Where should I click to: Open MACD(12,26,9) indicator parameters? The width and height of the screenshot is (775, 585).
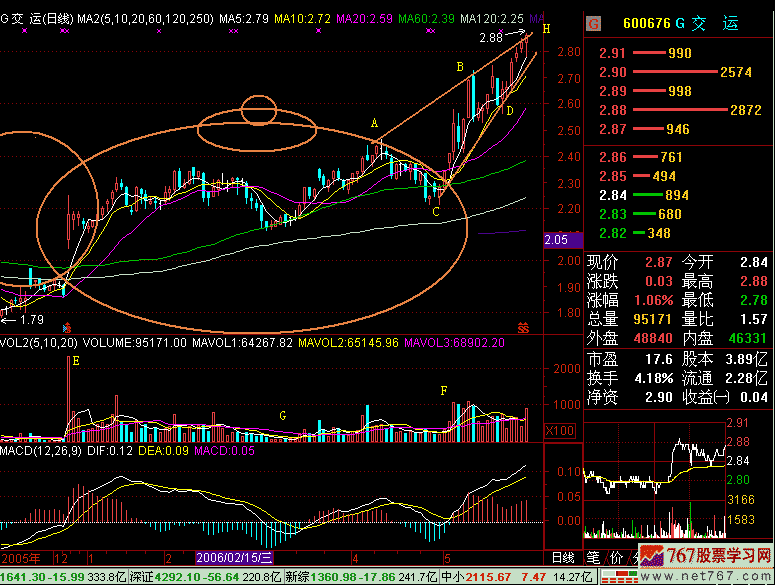tap(42, 453)
